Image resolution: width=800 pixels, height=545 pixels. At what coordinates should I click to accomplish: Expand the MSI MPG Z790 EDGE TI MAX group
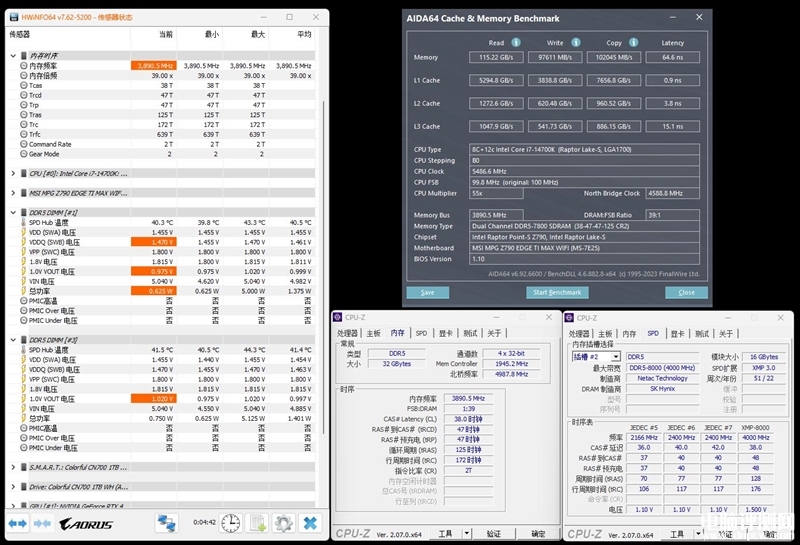tap(13, 193)
